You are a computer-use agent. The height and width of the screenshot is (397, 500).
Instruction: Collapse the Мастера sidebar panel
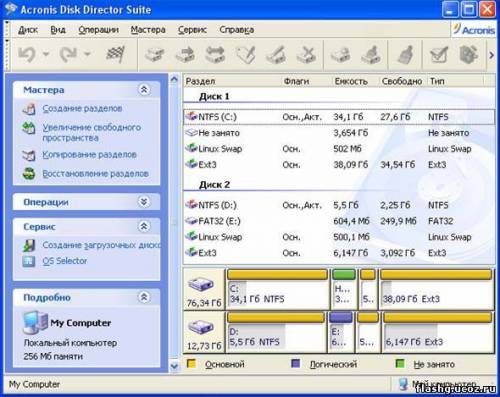coord(144,89)
